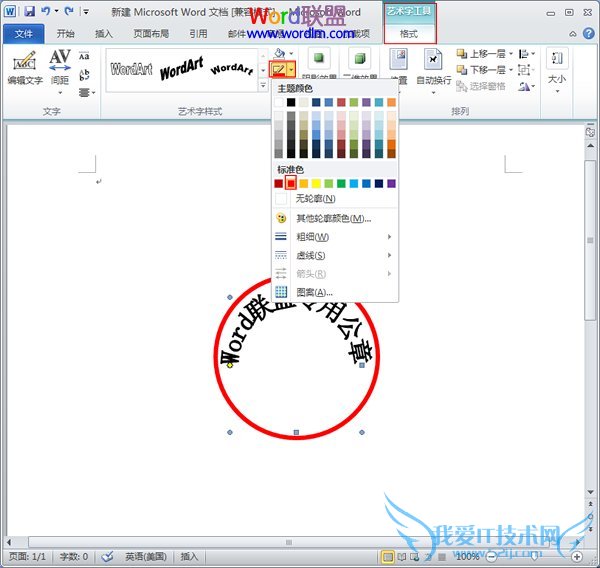600x568 pixels.
Task: Click the AV 间距 spacing icon
Action: (x=60, y=62)
